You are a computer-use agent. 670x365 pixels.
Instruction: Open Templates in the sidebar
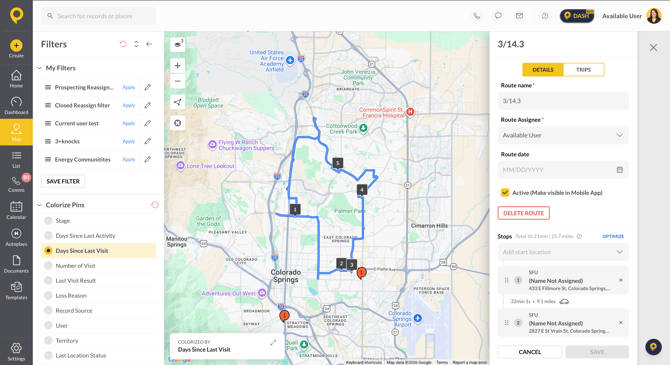16,291
